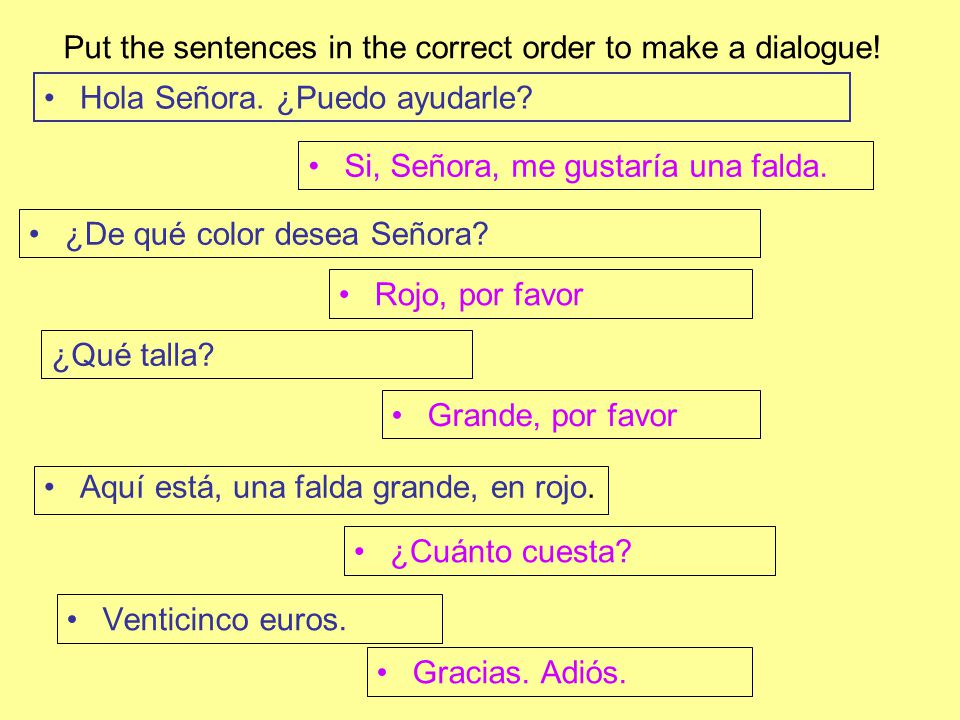
Task: Click the pink bullet before 'Grande'
Action: click(397, 415)
